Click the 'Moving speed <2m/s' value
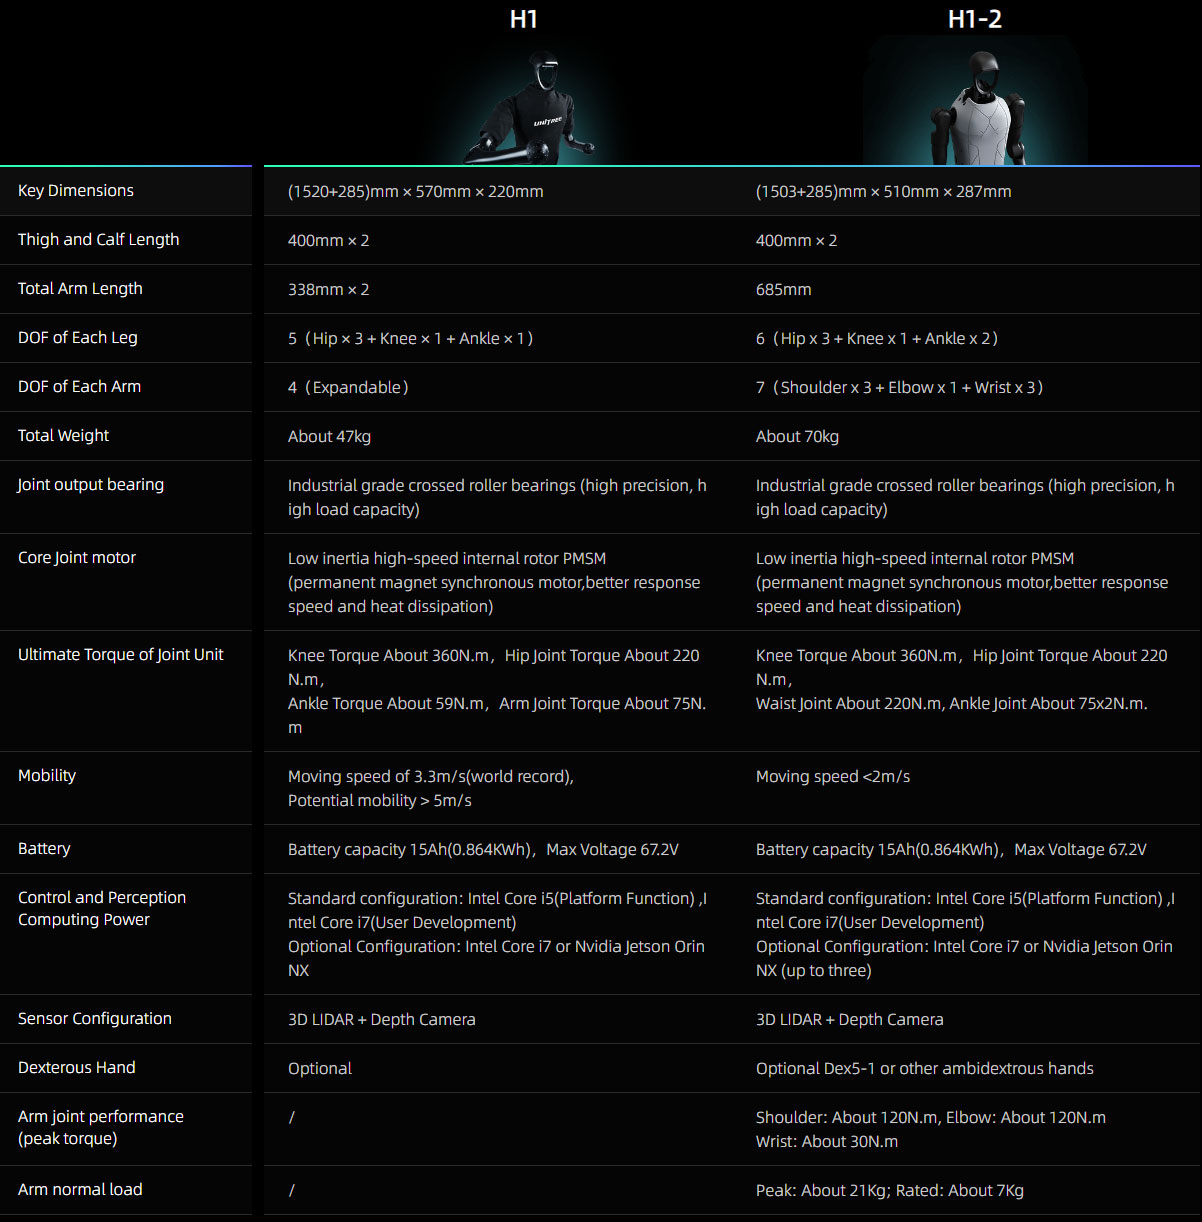 click(x=833, y=776)
